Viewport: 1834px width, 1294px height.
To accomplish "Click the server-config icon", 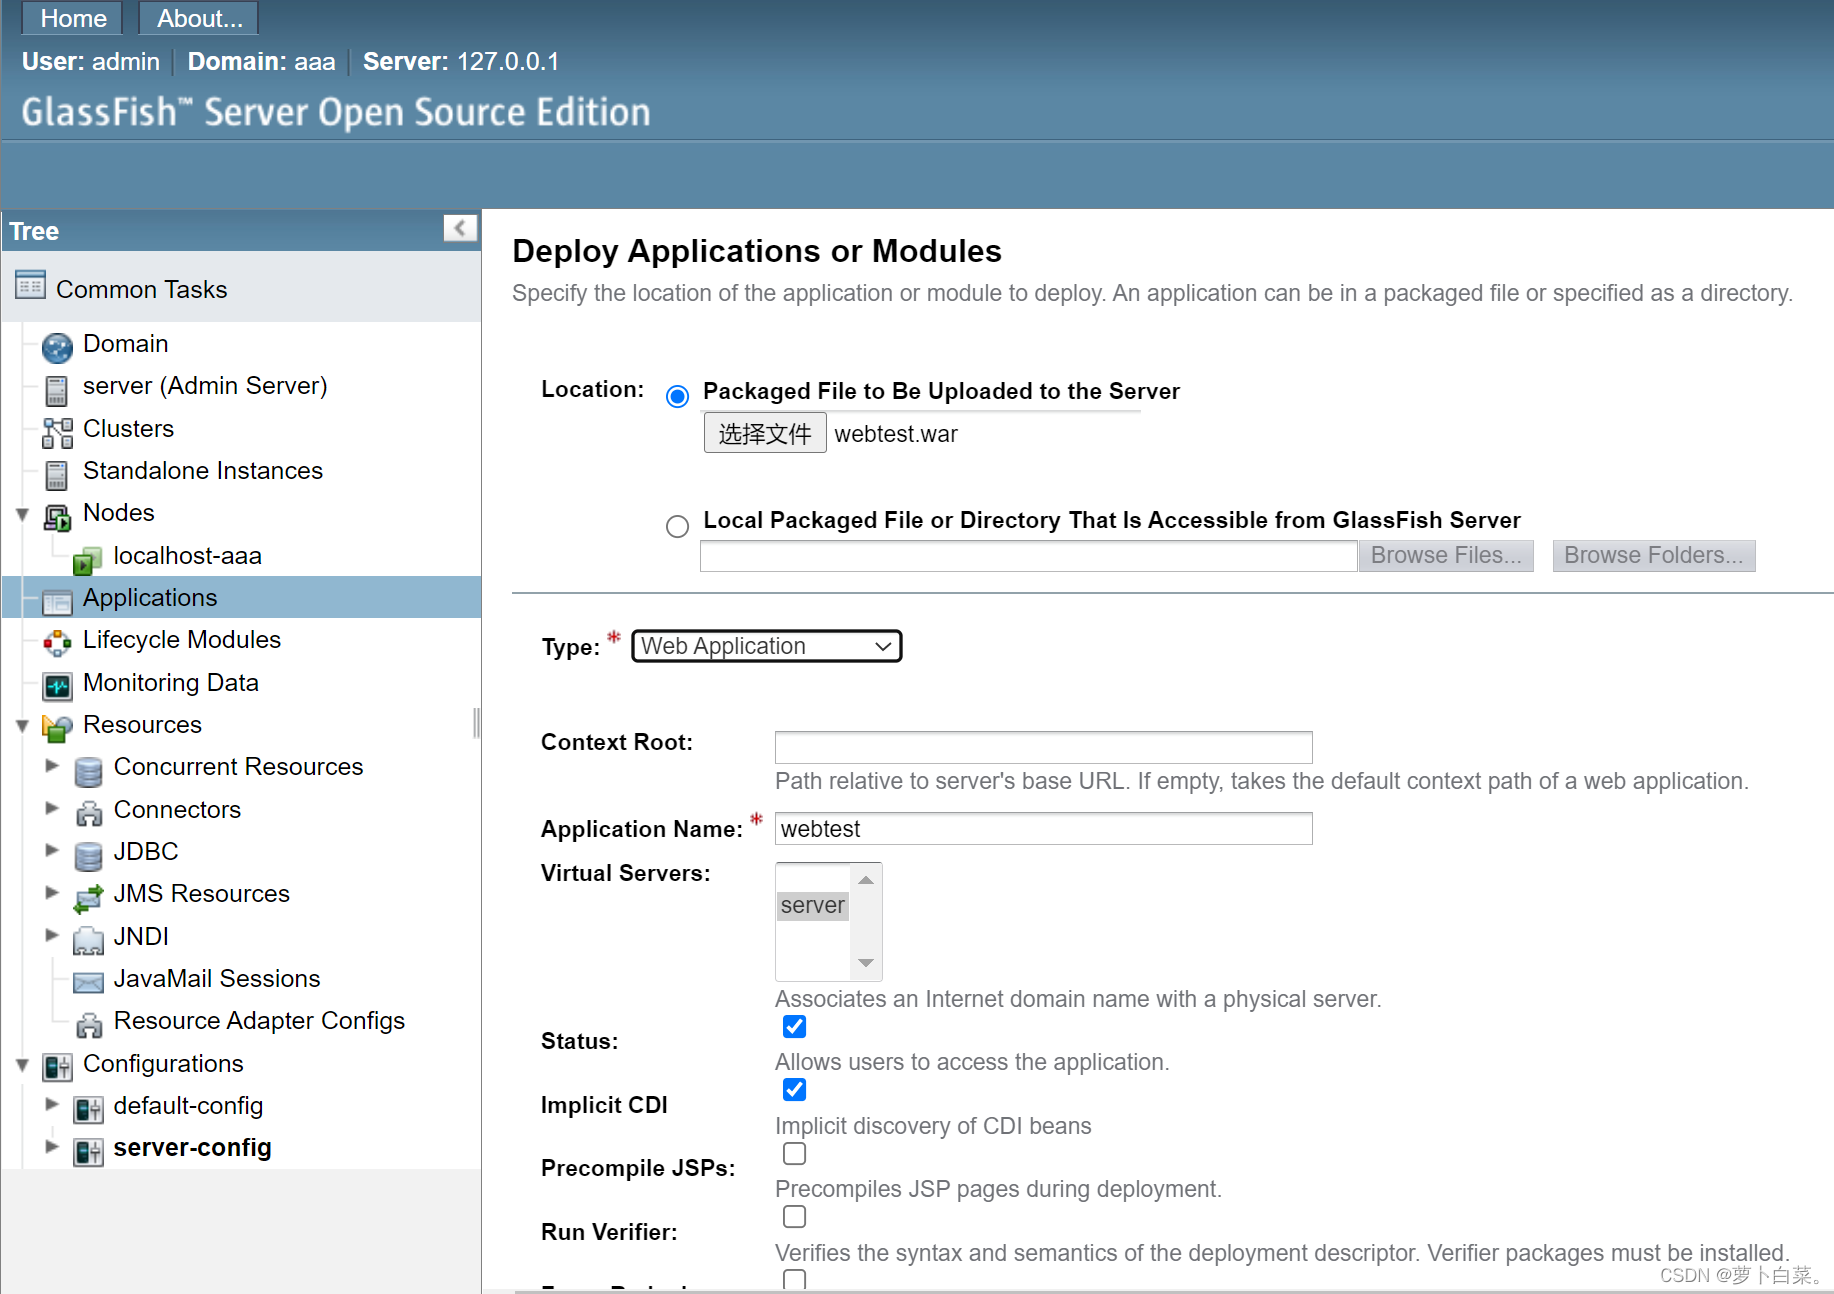I will (x=88, y=1151).
